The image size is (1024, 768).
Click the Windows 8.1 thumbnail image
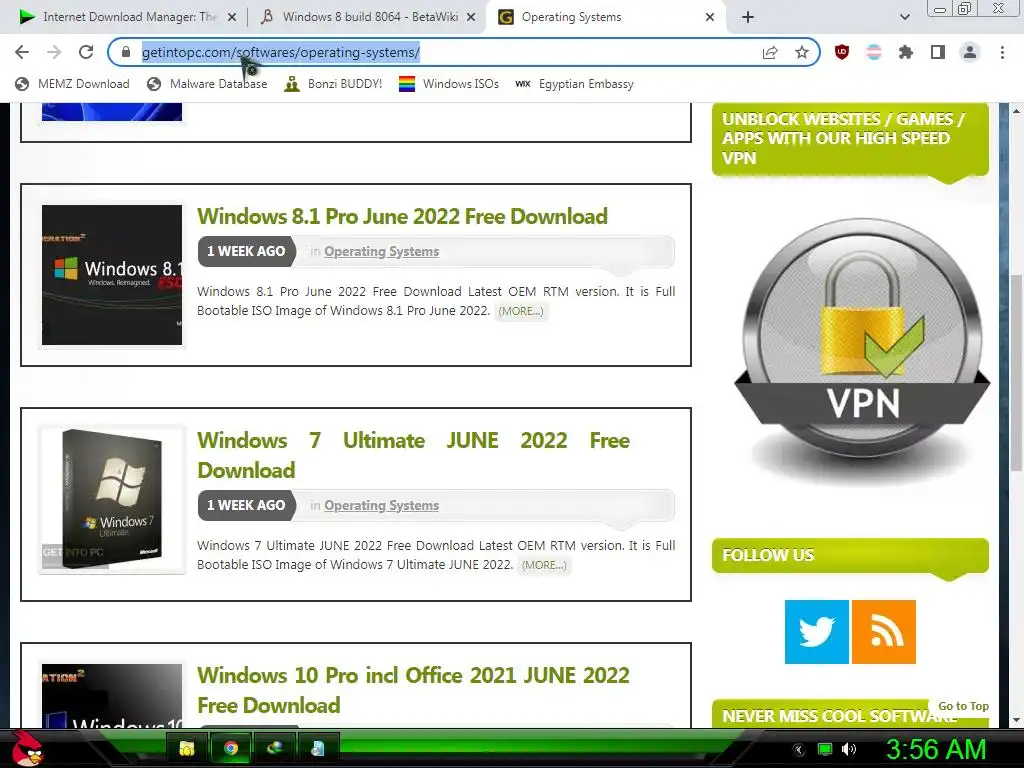(112, 275)
